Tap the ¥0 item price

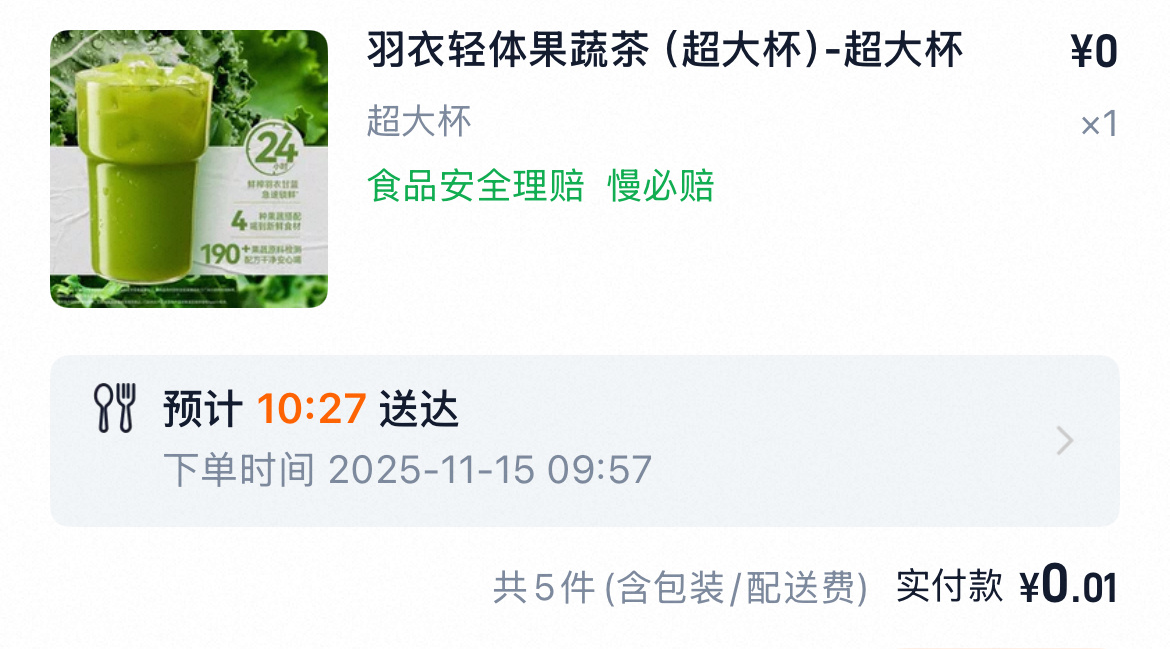[x=1094, y=51]
